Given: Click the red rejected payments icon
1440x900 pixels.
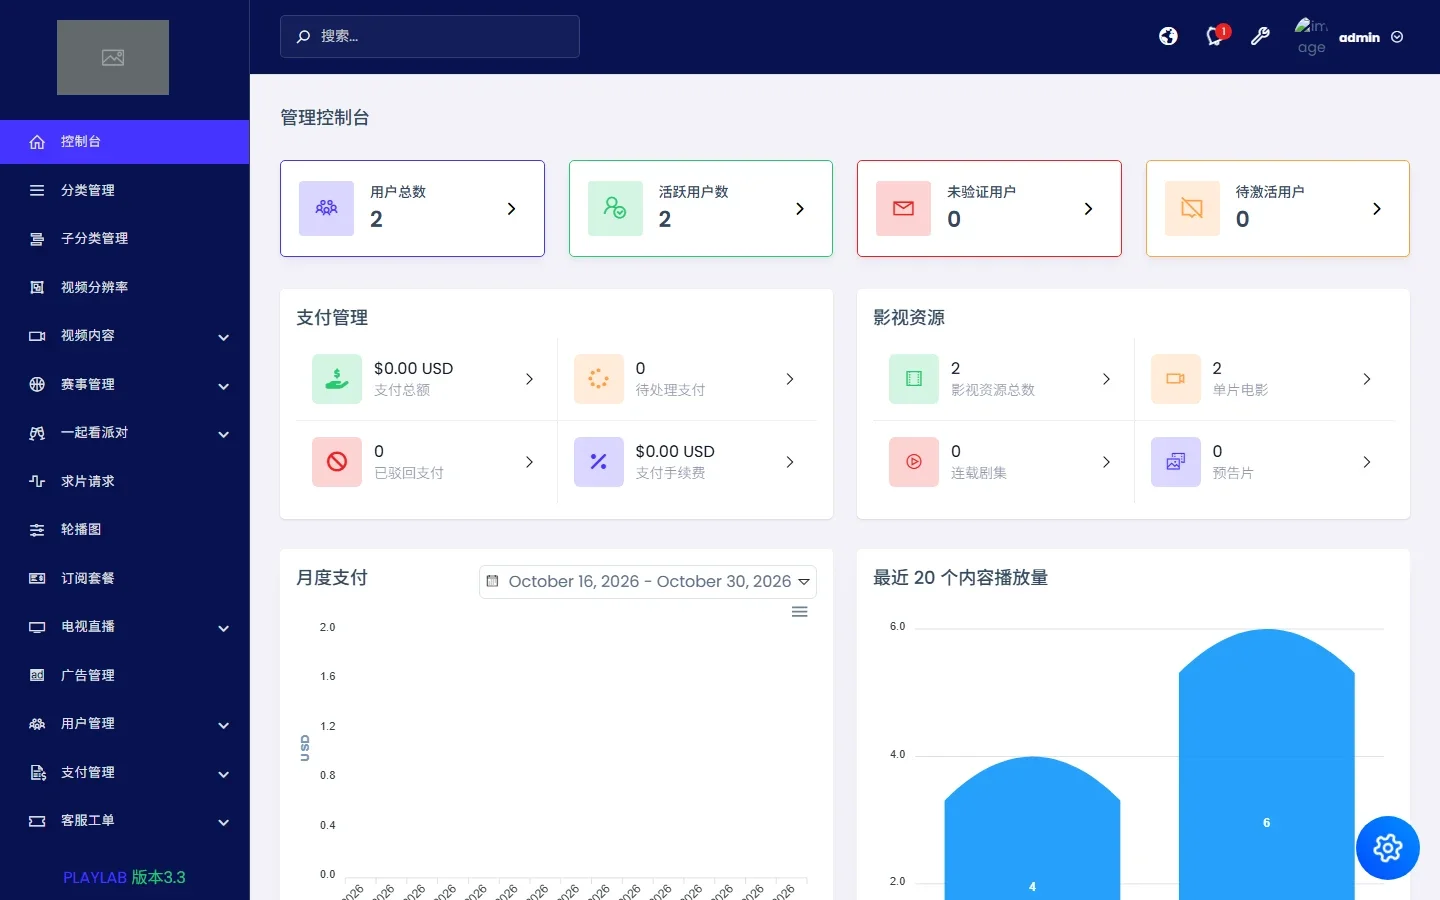Looking at the screenshot, I should (337, 462).
